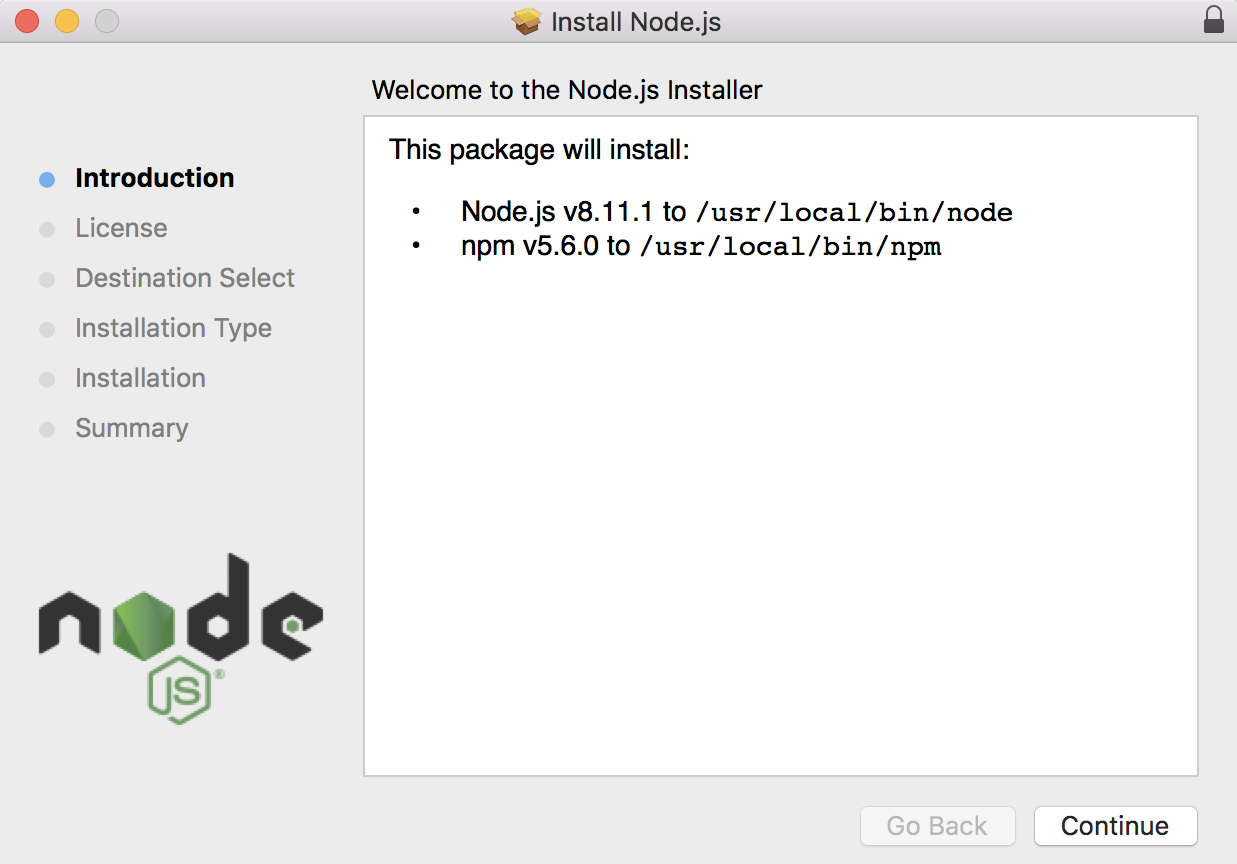
Task: Click the lock icon in title bar
Action: point(1213,21)
